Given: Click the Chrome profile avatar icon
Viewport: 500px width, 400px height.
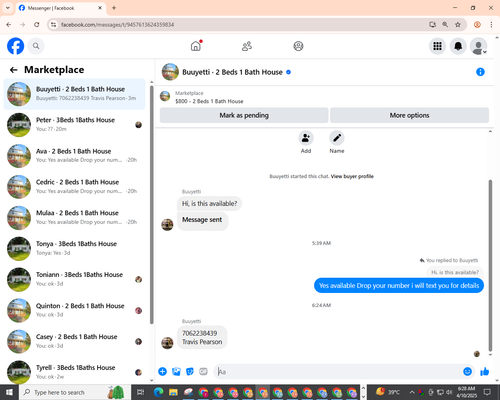Looking at the screenshot, I should click(x=477, y=24).
